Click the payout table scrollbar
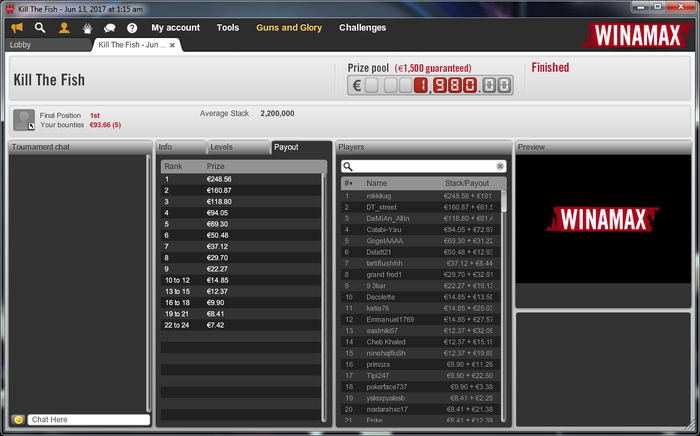Viewport: 700px width, 436px height. point(324,297)
